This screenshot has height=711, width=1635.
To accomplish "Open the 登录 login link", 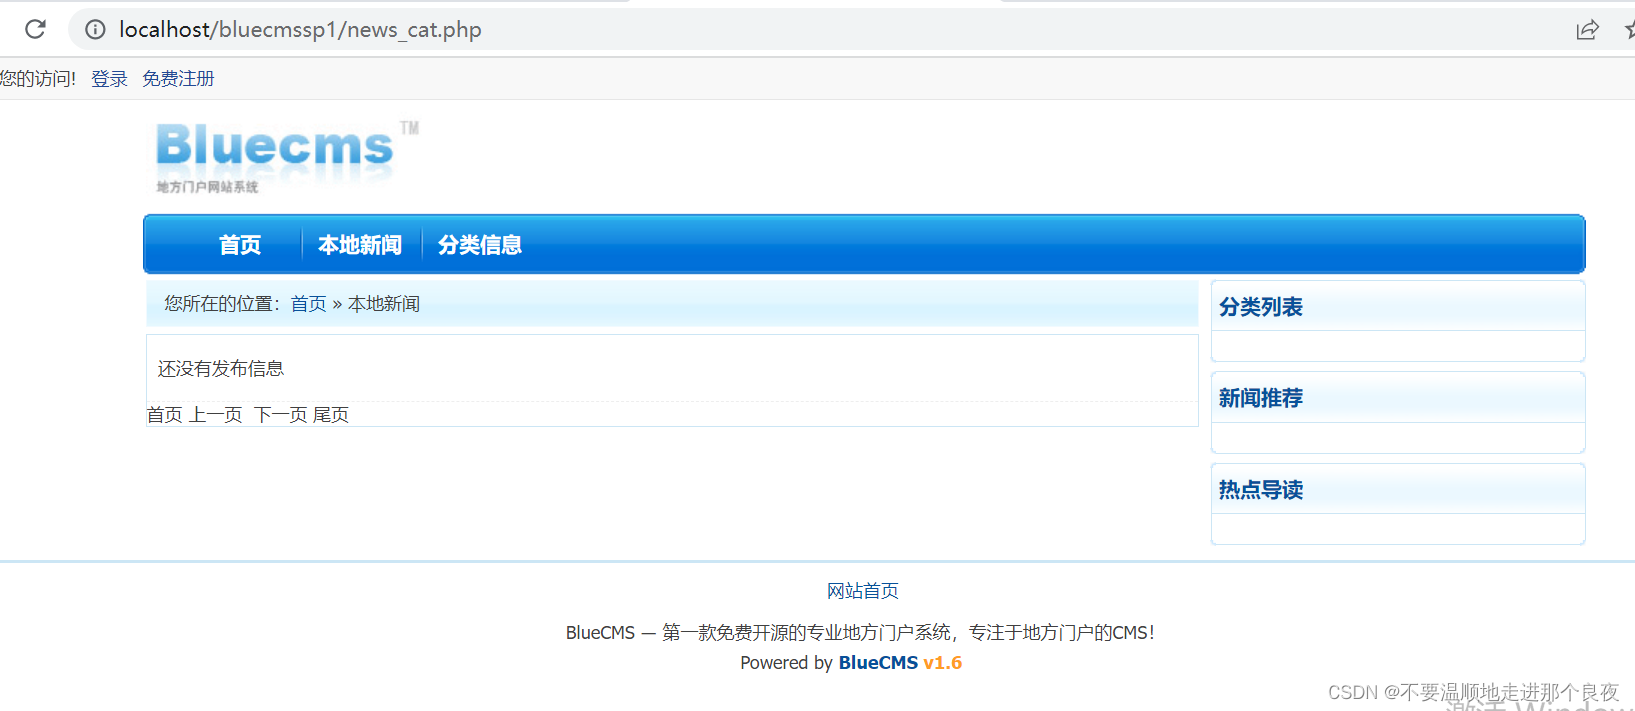I will click(109, 79).
